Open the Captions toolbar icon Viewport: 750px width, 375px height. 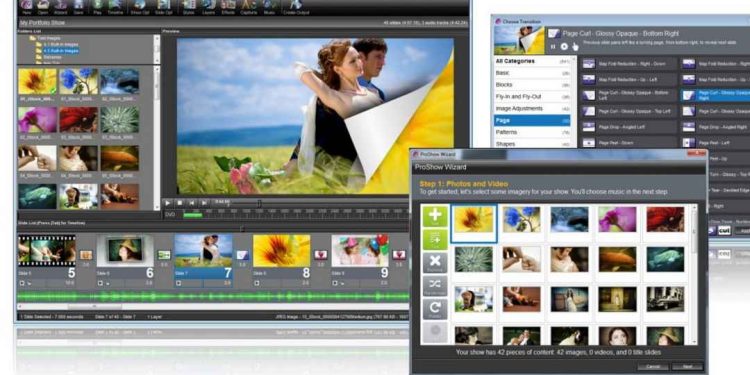point(249,6)
